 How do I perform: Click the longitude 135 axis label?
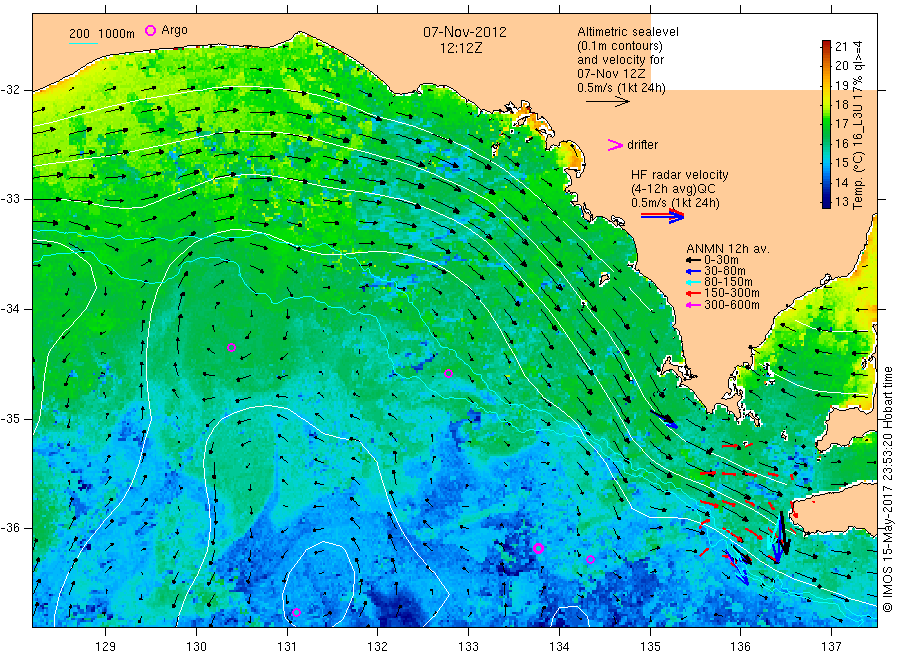click(650, 647)
